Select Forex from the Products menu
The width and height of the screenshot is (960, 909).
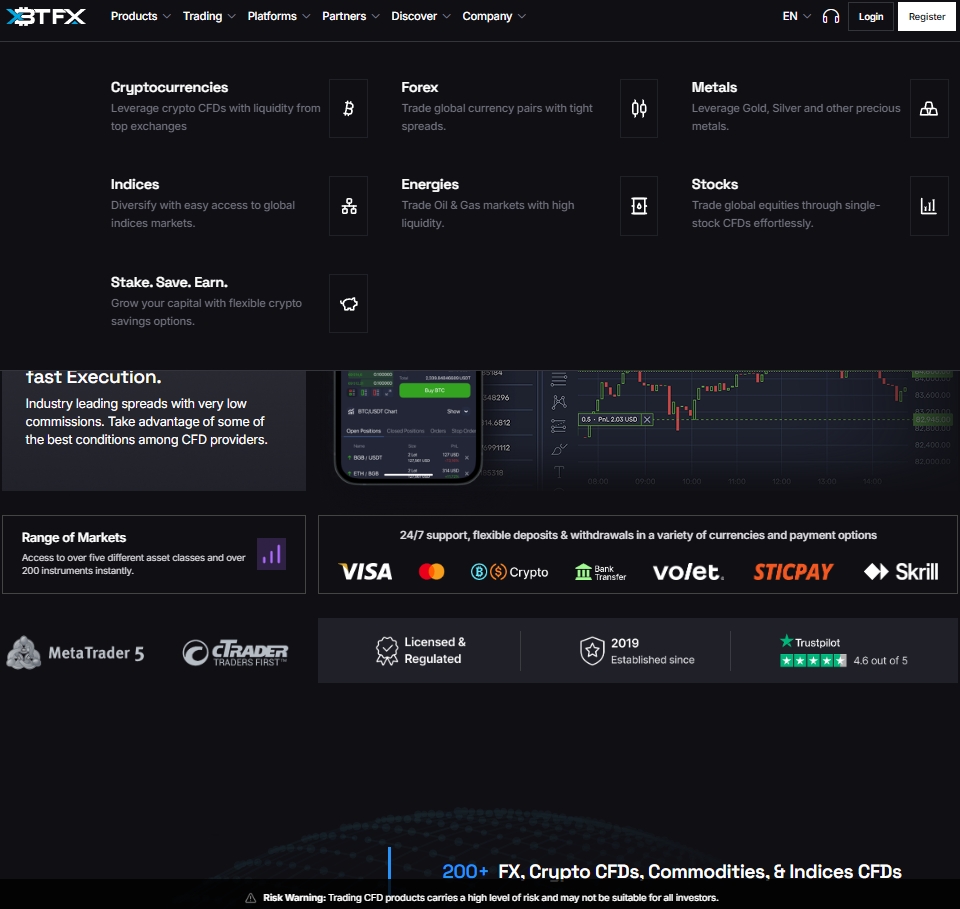pos(529,108)
